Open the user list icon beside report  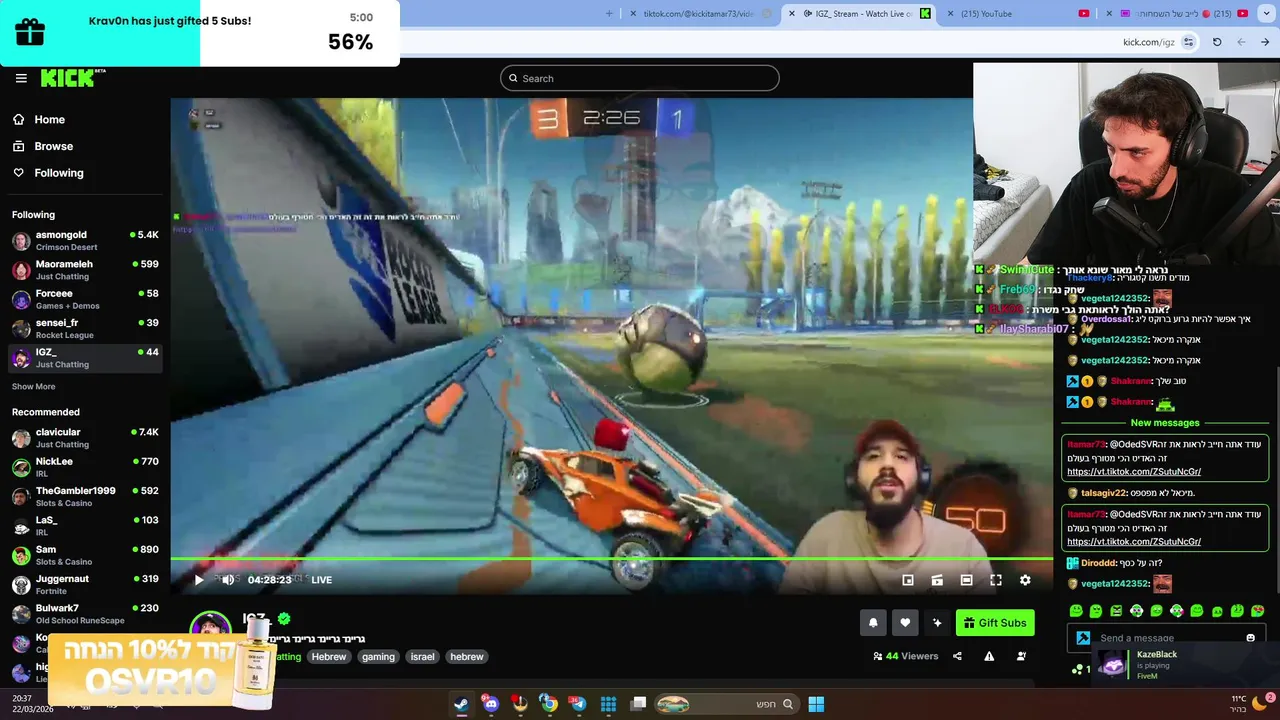click(x=1021, y=656)
